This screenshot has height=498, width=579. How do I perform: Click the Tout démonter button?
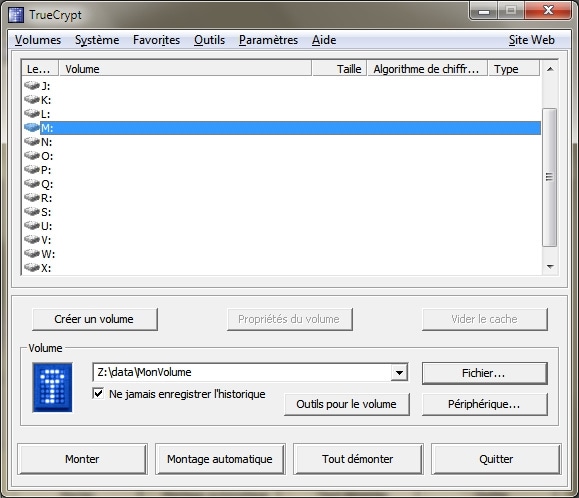pyautogui.click(x=358, y=459)
